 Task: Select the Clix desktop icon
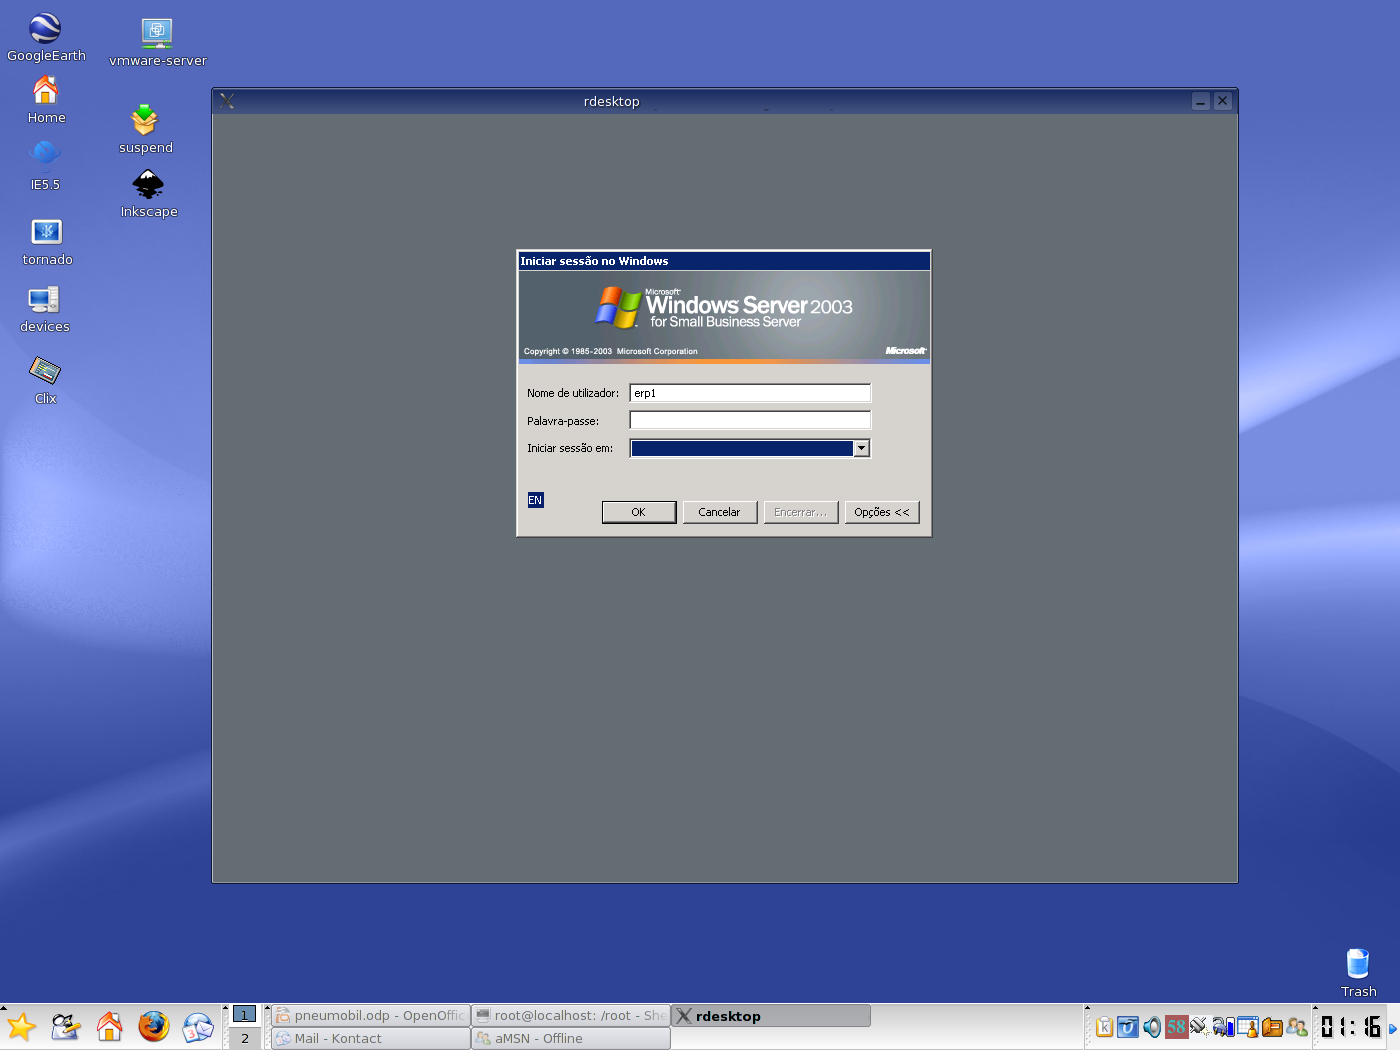coord(45,380)
